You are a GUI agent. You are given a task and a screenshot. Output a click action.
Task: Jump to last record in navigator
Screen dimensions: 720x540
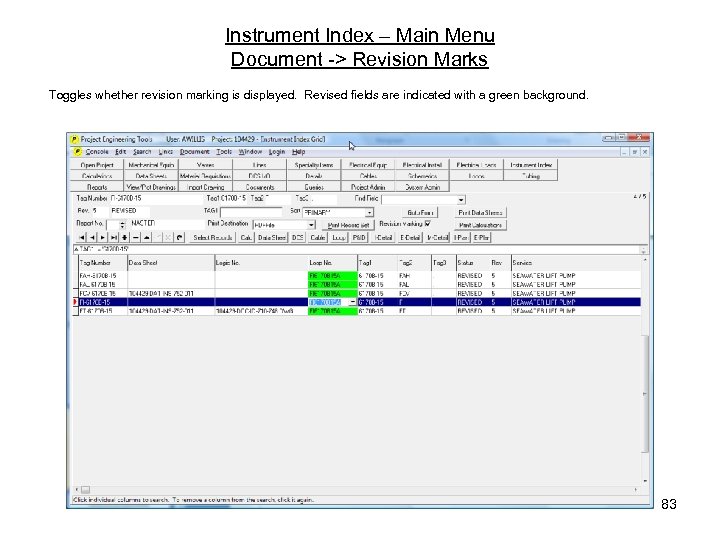pyautogui.click(x=113, y=237)
